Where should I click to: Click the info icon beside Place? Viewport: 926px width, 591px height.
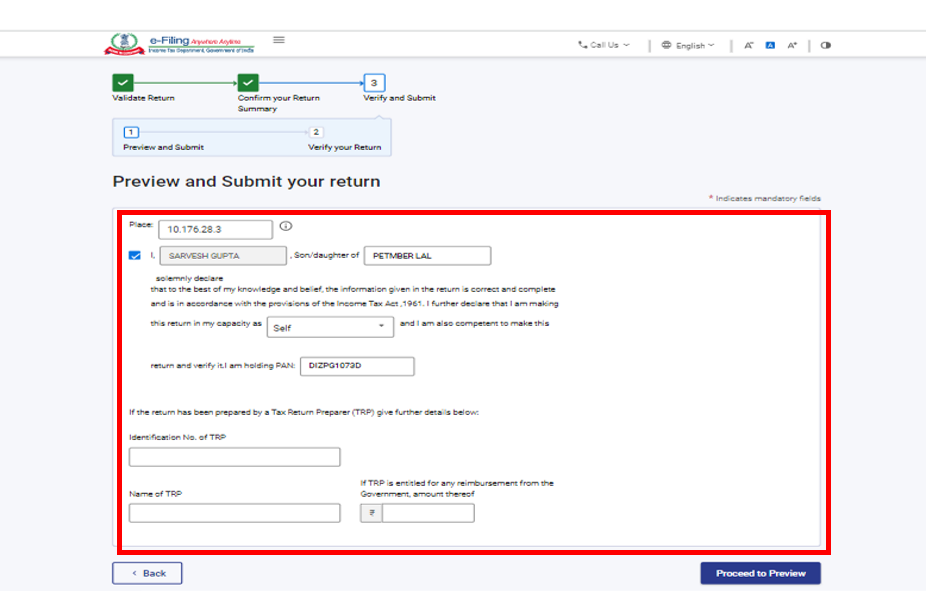point(286,226)
